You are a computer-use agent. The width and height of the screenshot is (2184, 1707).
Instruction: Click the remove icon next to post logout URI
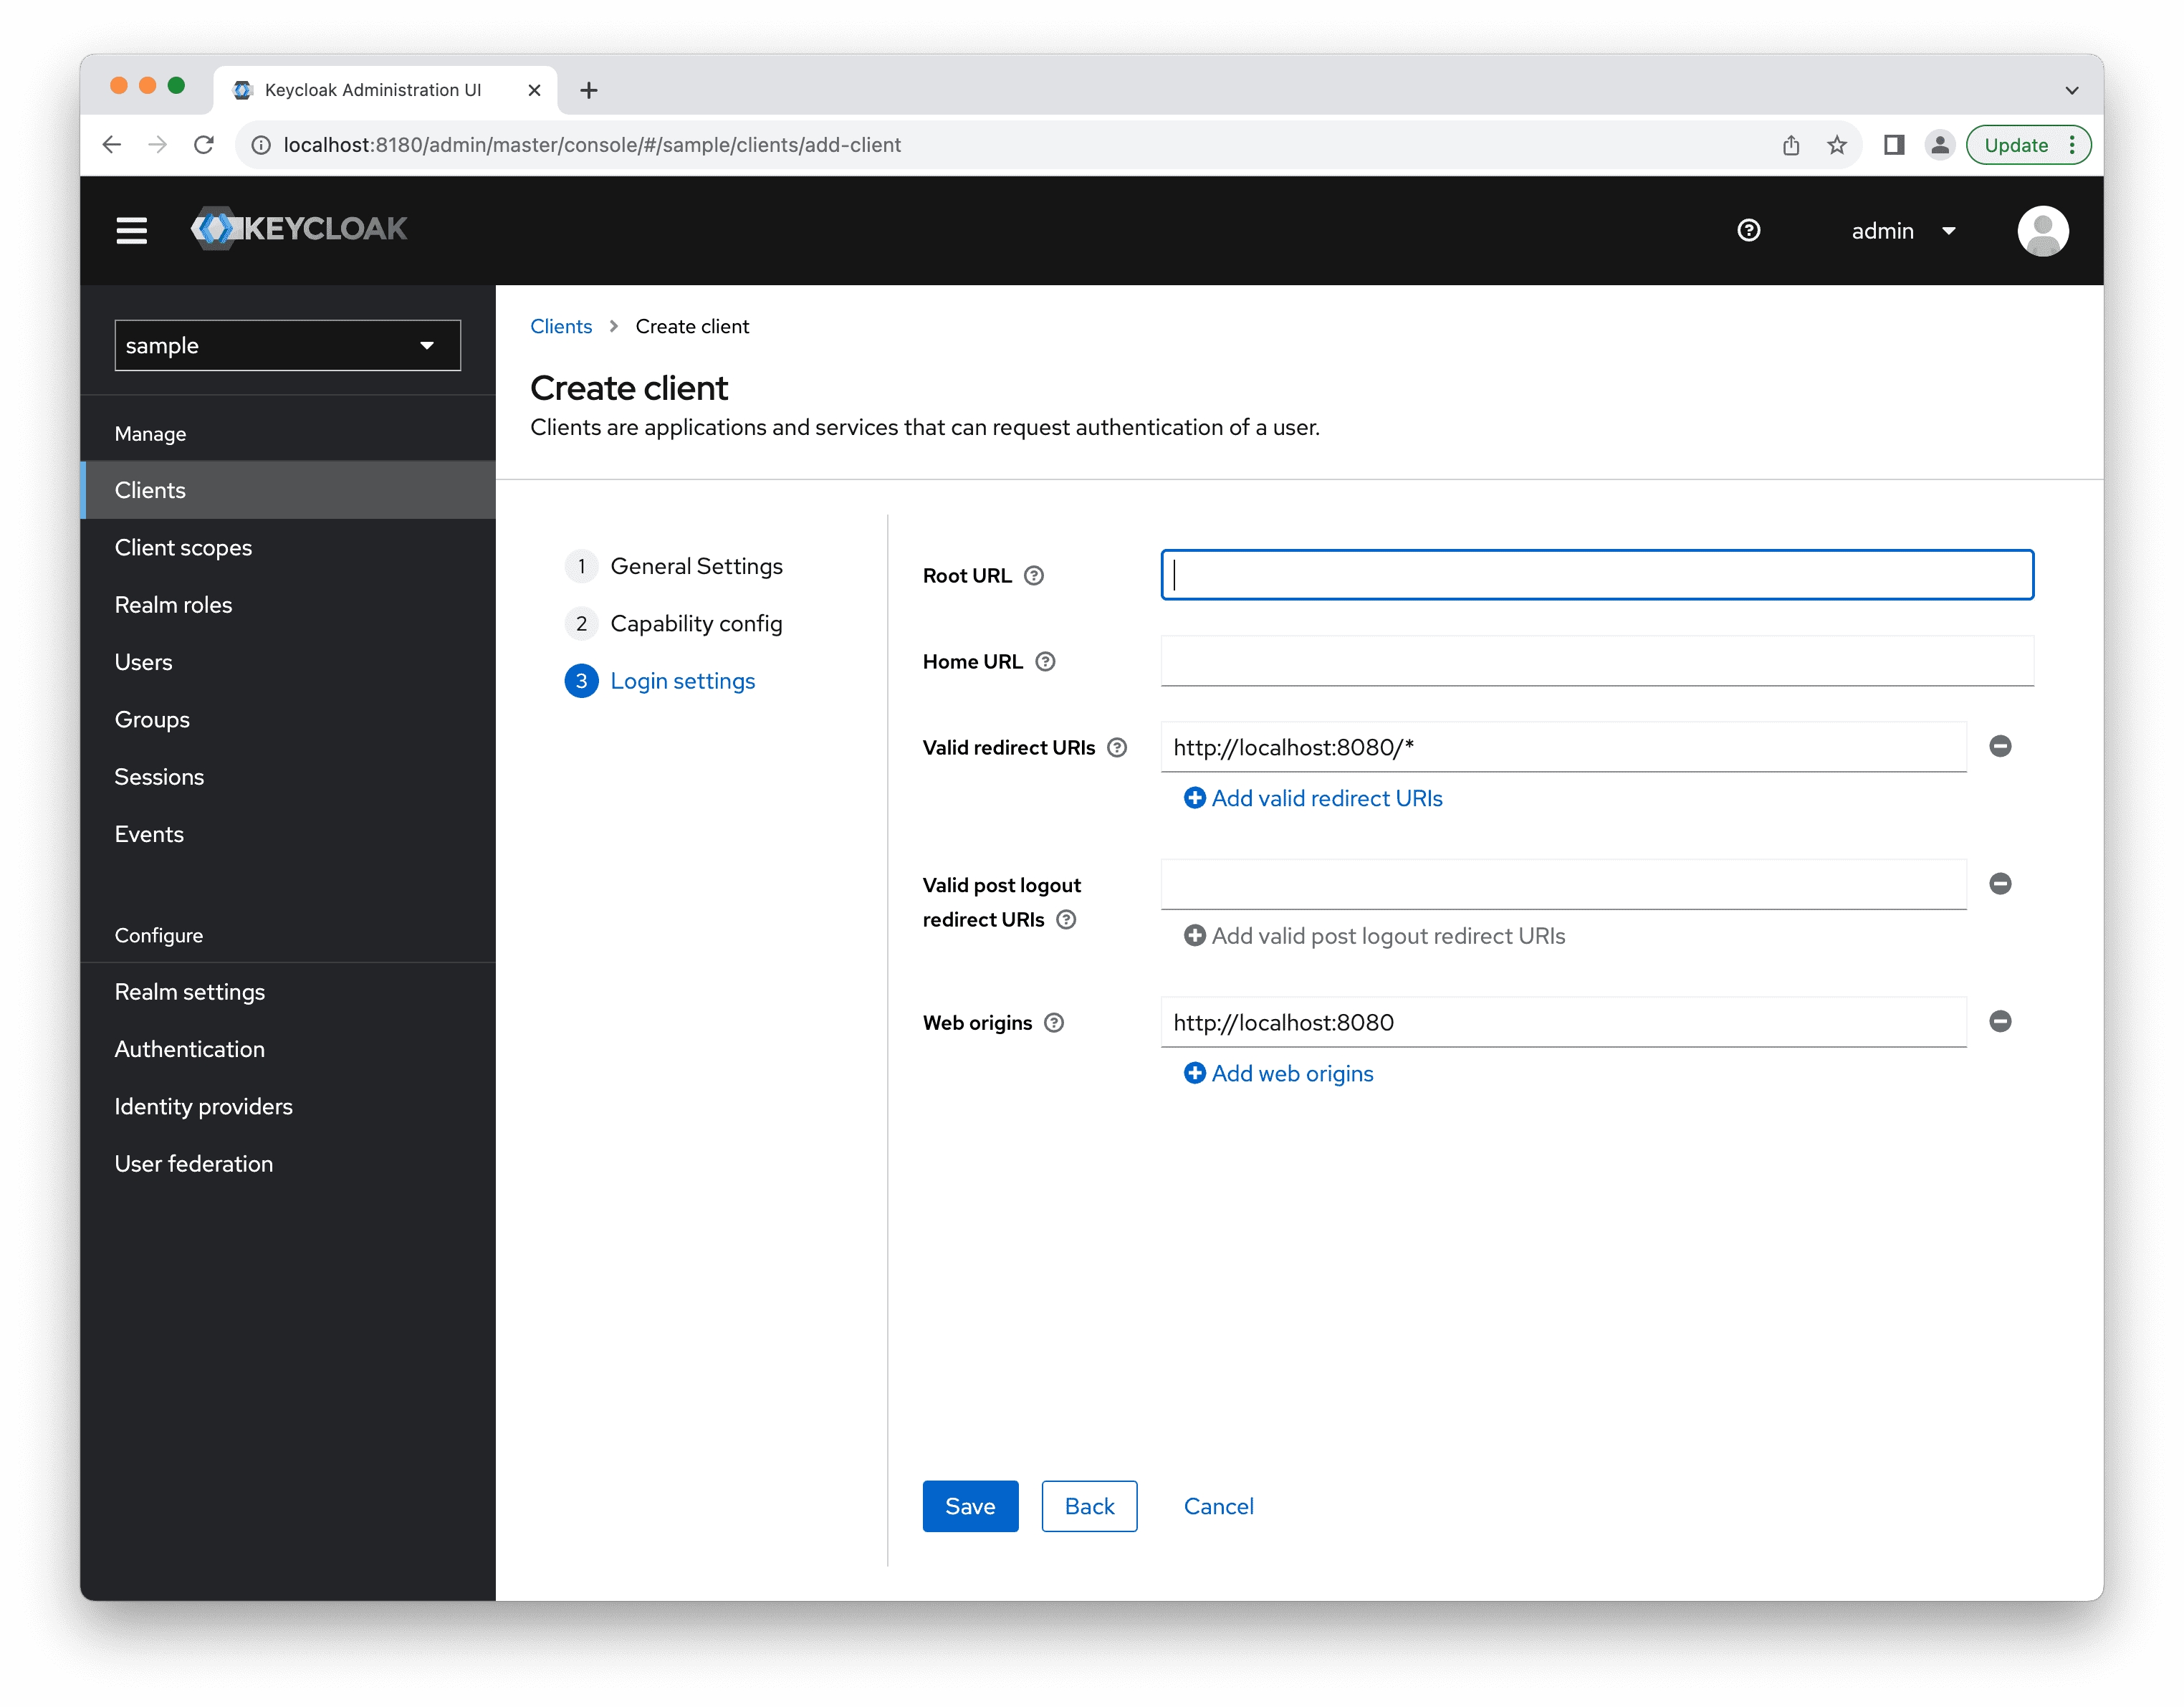click(x=2000, y=883)
